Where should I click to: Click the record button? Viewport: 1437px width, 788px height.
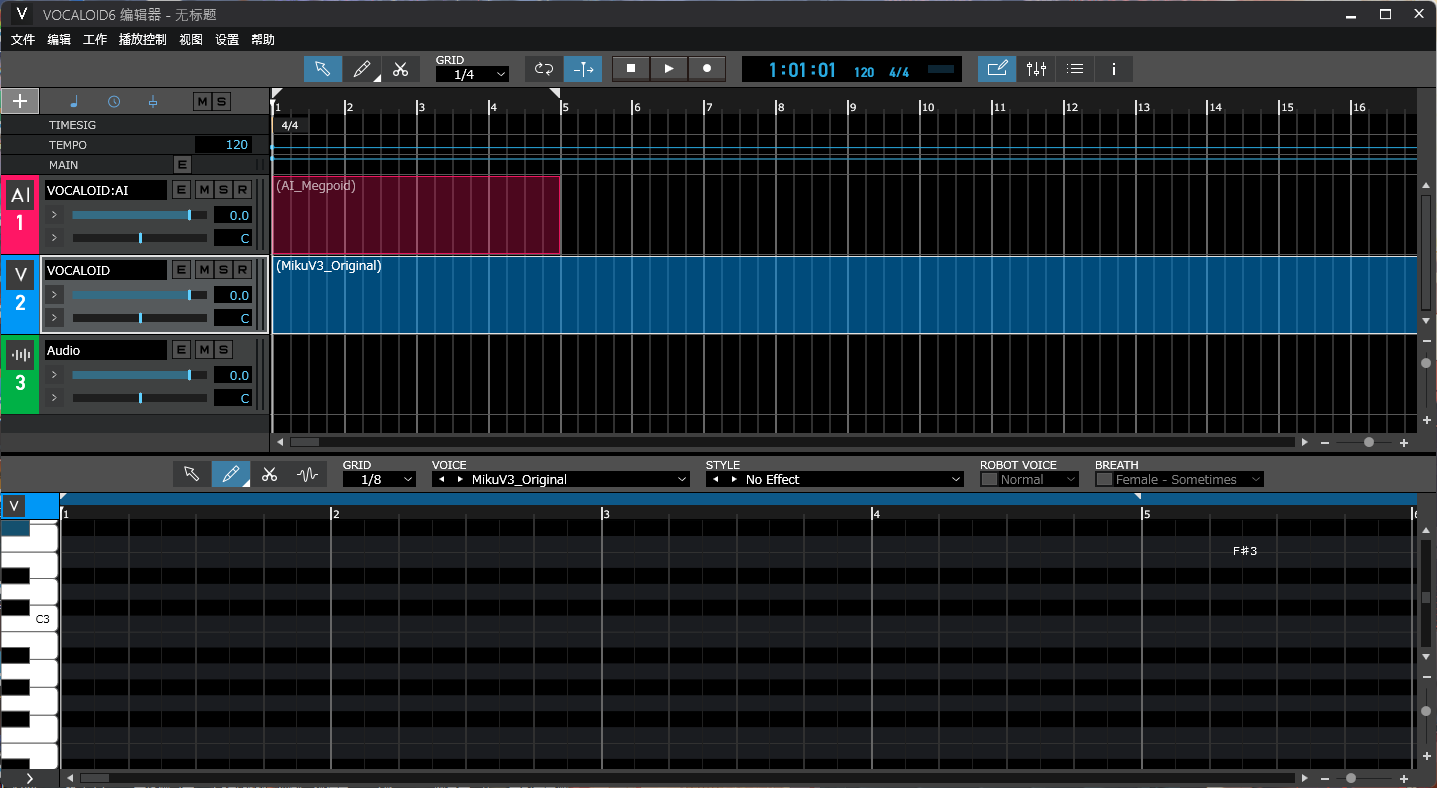pos(707,68)
